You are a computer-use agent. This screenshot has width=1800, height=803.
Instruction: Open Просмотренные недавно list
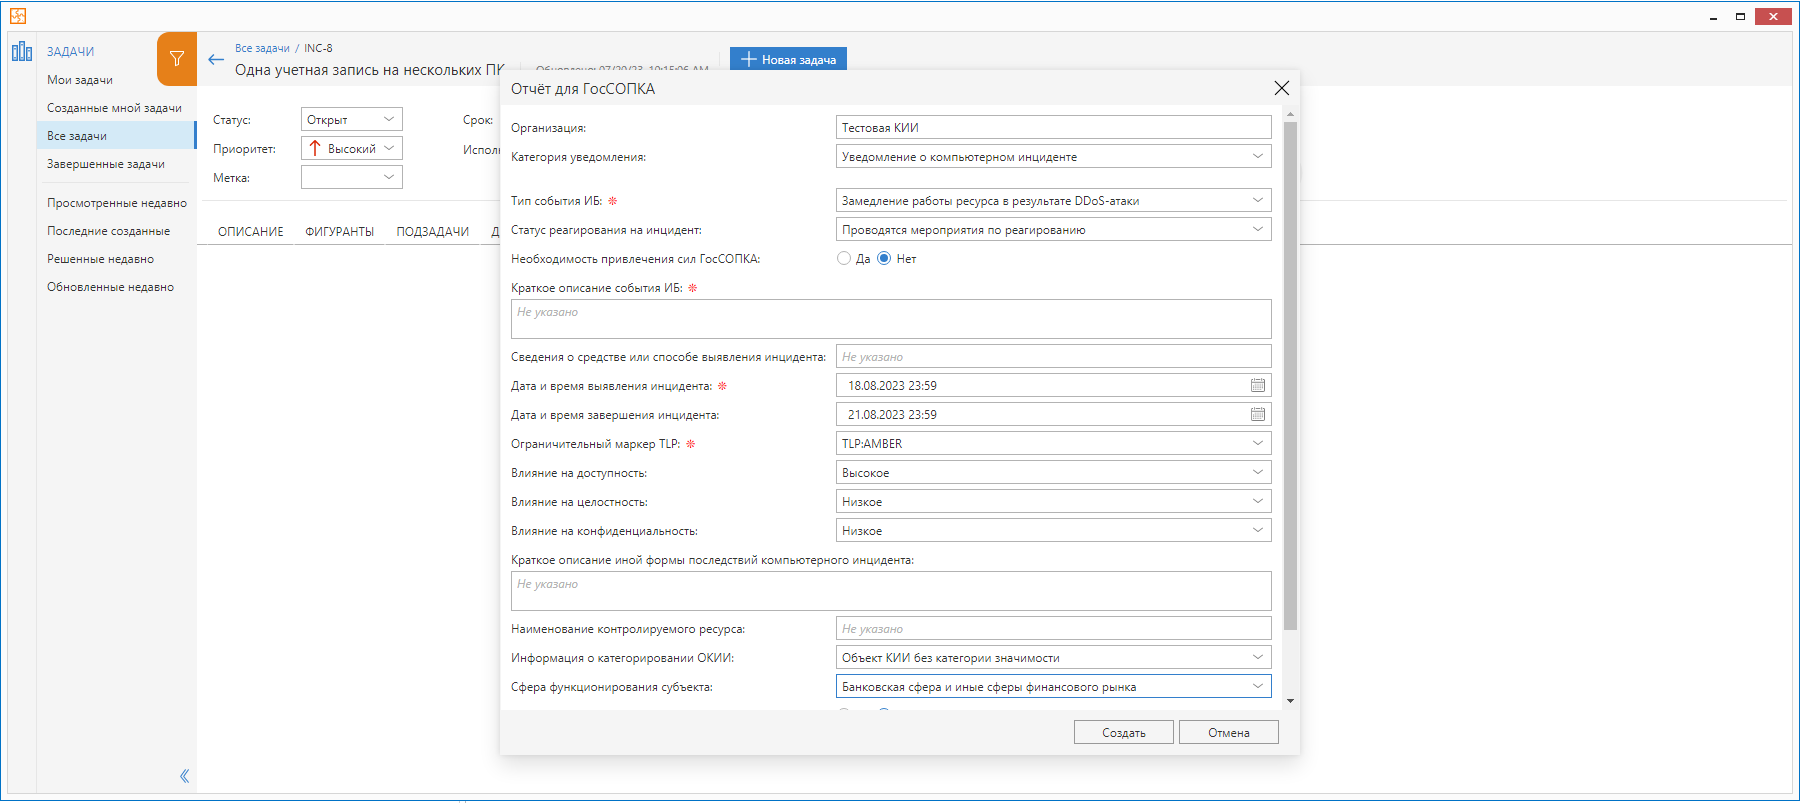pos(116,203)
